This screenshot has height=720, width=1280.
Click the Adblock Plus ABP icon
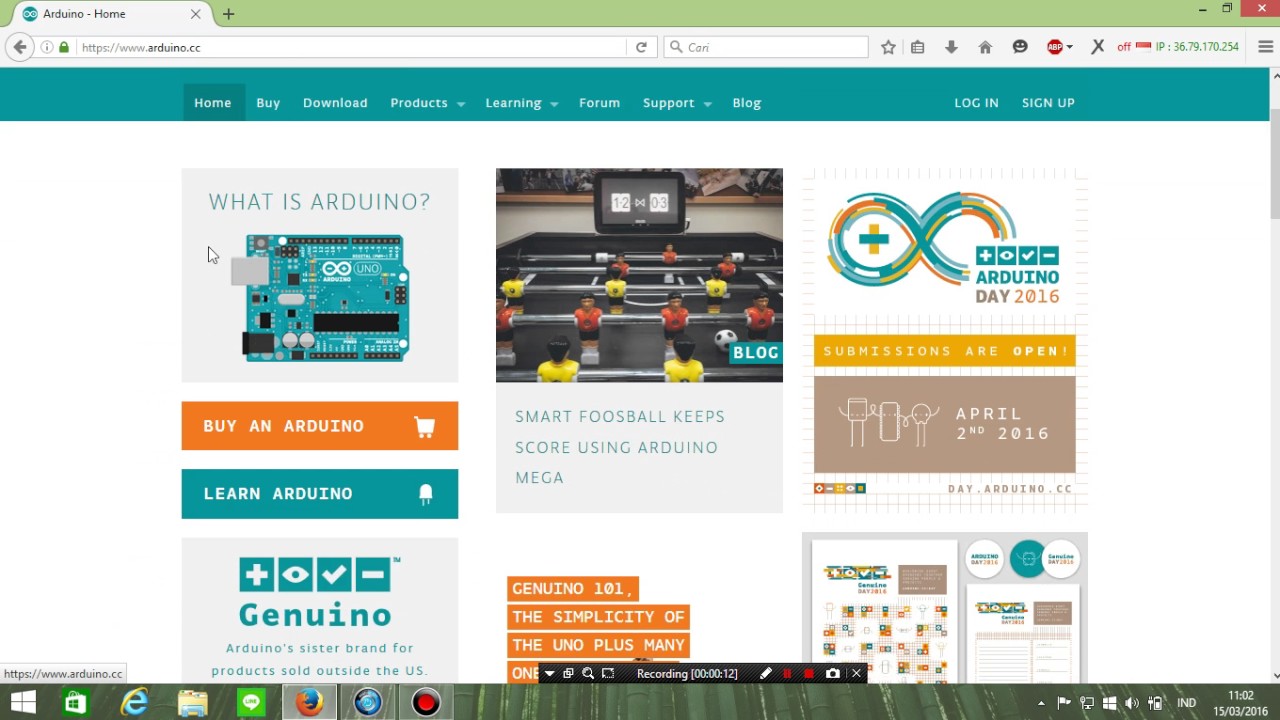[1054, 47]
